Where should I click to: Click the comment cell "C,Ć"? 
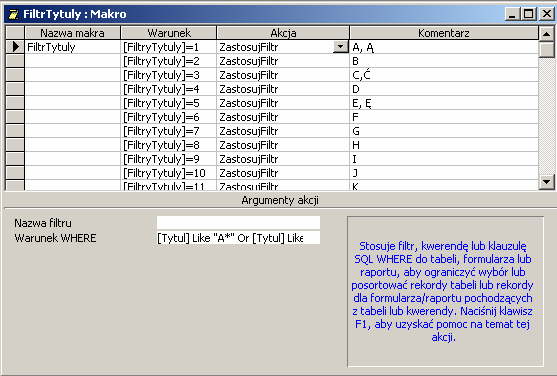[x=444, y=75]
